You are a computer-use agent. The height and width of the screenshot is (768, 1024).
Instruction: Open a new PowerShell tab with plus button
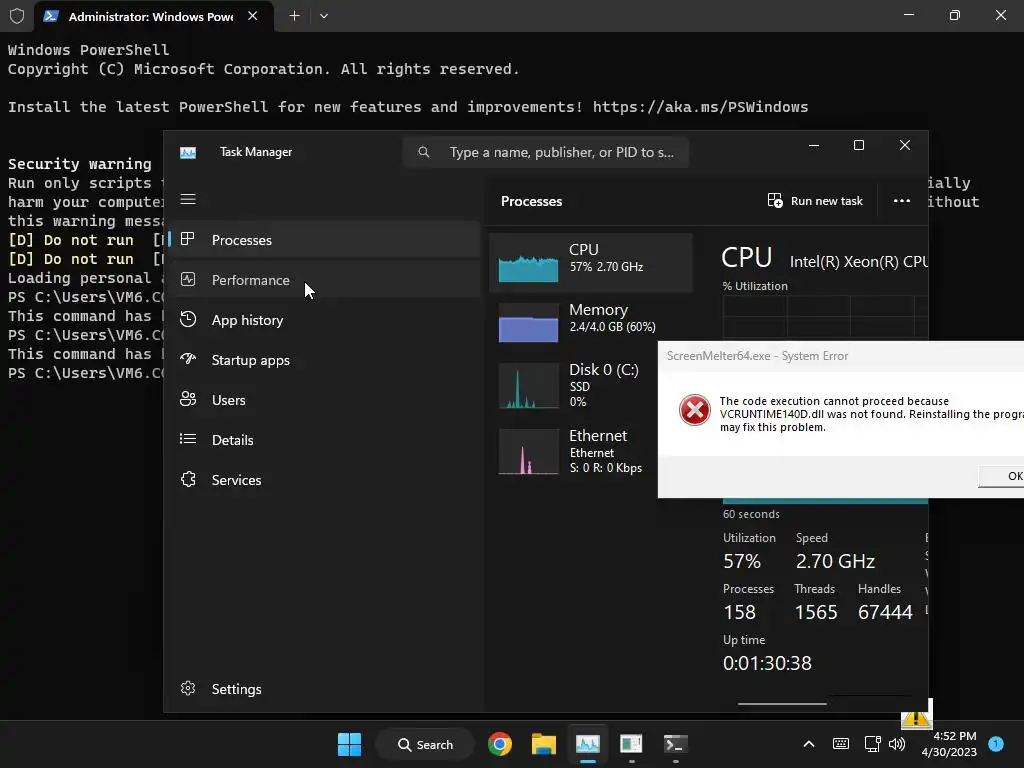pos(295,16)
